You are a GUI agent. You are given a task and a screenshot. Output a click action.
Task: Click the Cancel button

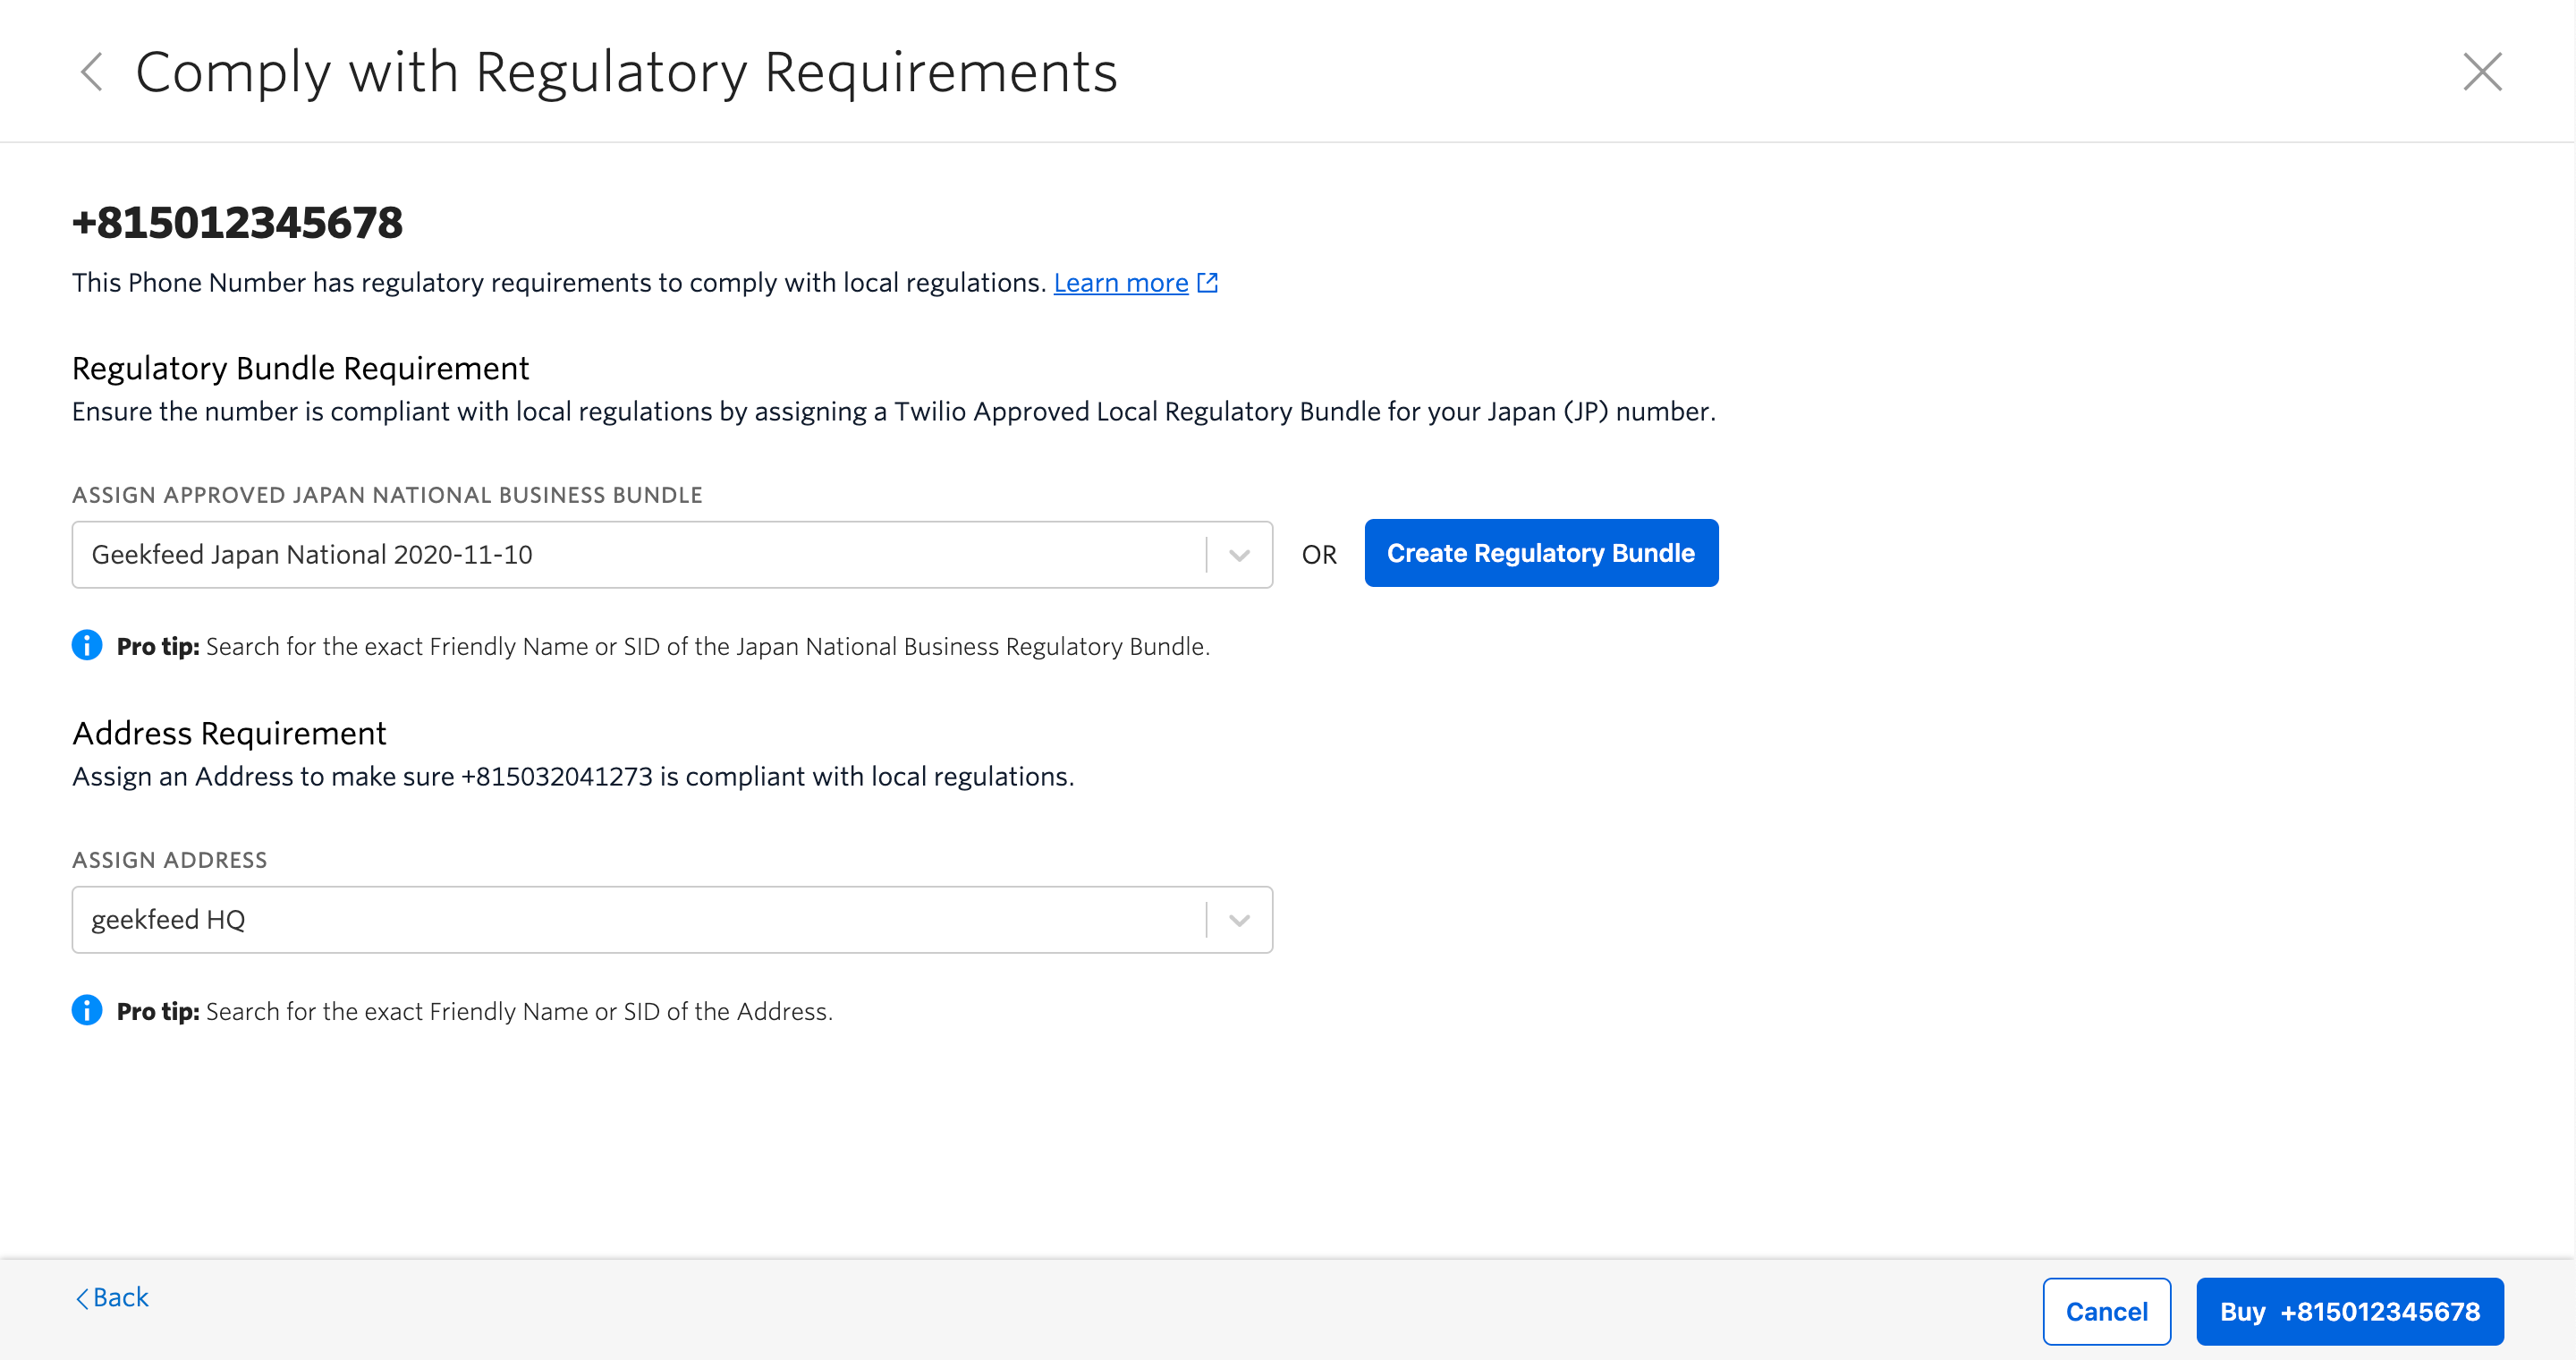point(2106,1311)
